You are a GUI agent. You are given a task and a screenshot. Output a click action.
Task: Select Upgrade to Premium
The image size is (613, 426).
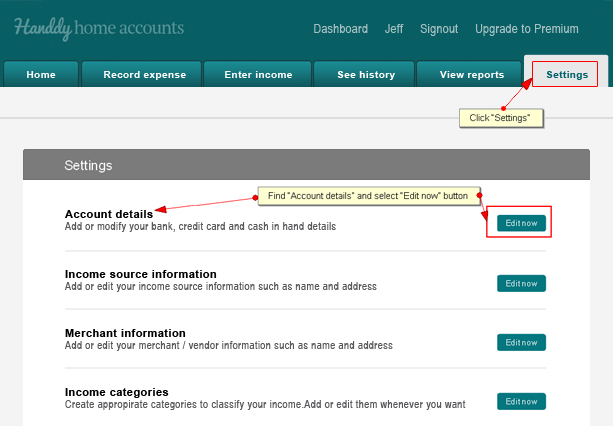[x=527, y=29]
